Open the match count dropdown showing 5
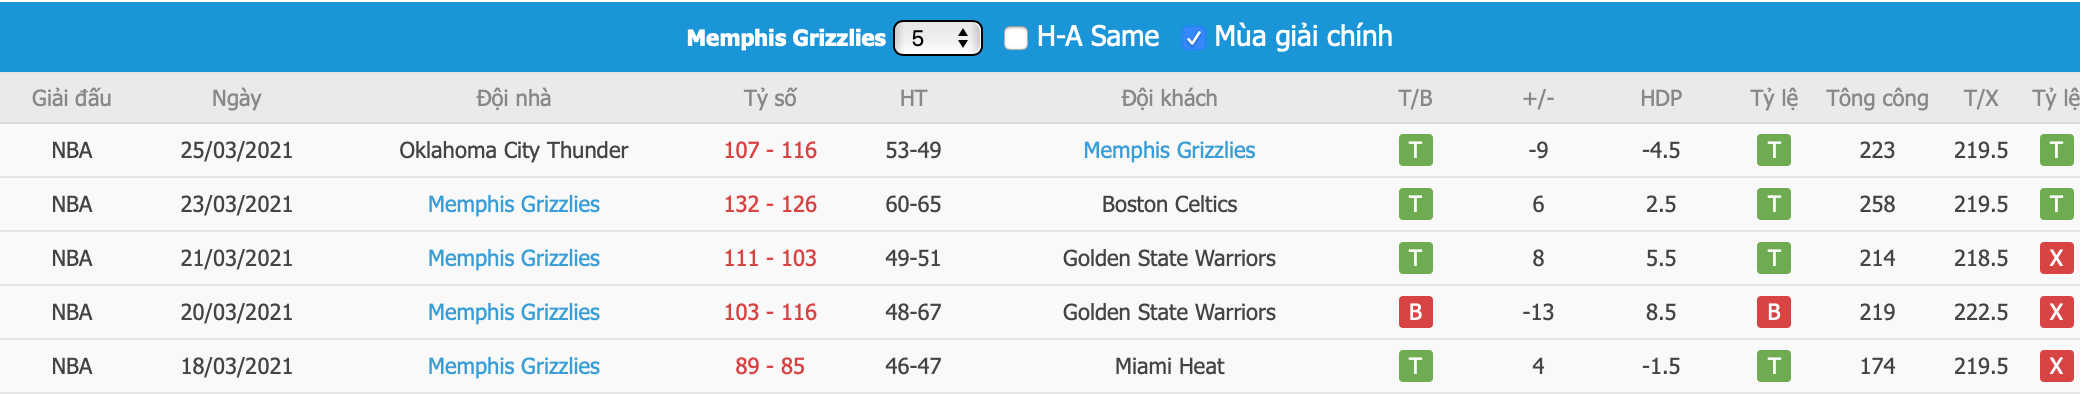Screen dimensions: 2082x394 point(937,38)
